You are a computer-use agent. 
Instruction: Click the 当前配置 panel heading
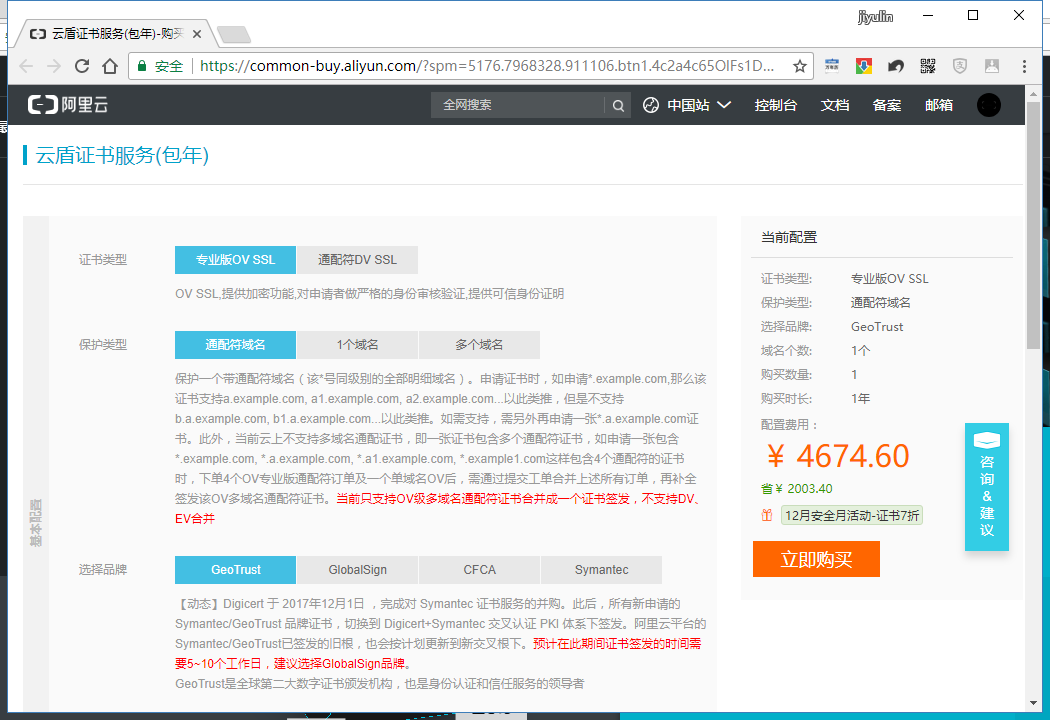coord(789,237)
